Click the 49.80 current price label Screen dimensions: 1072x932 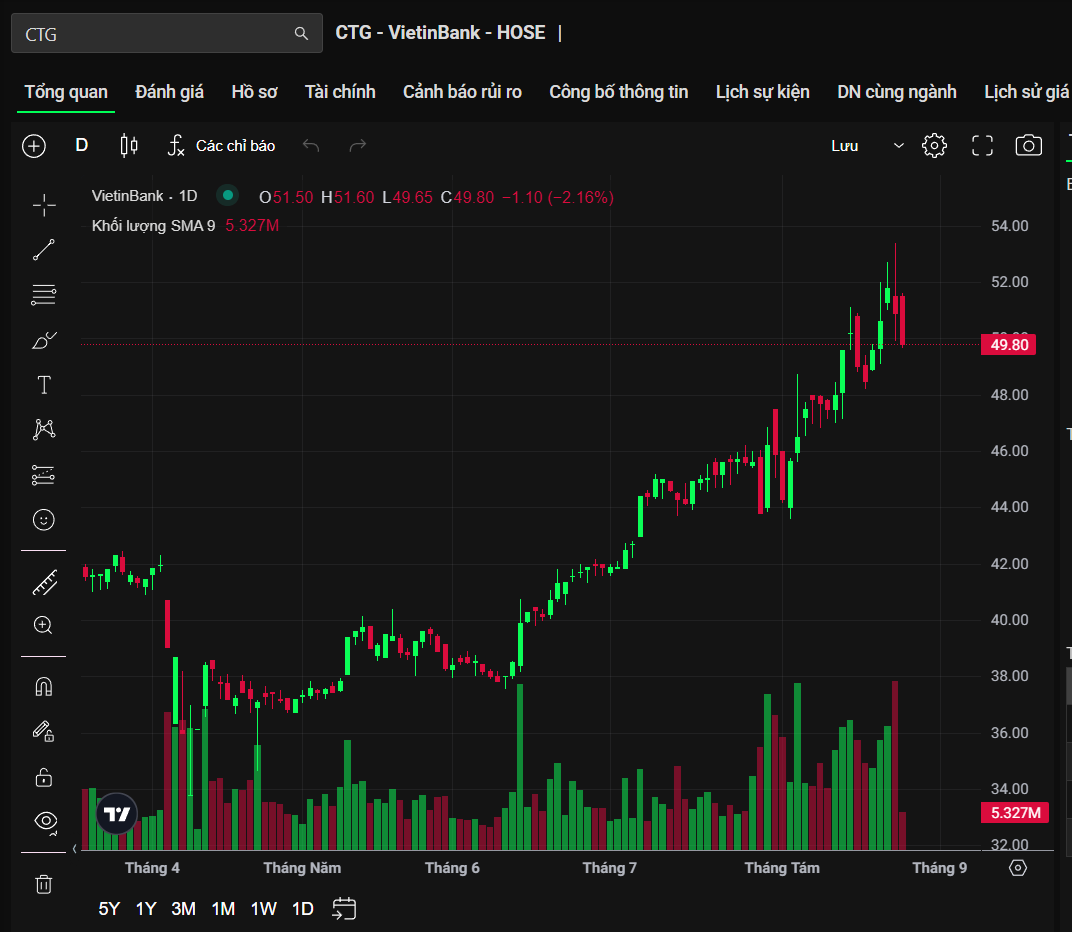coord(1008,345)
